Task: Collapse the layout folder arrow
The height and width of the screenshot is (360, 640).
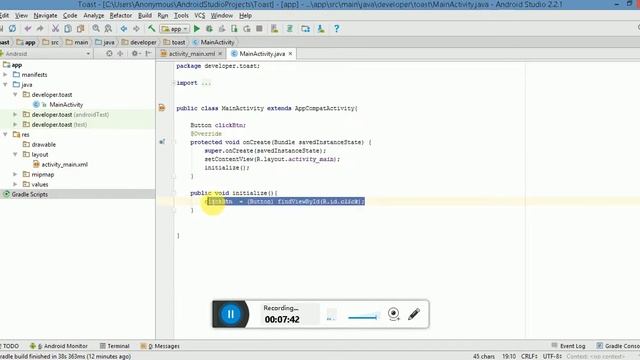Action: pos(15,154)
